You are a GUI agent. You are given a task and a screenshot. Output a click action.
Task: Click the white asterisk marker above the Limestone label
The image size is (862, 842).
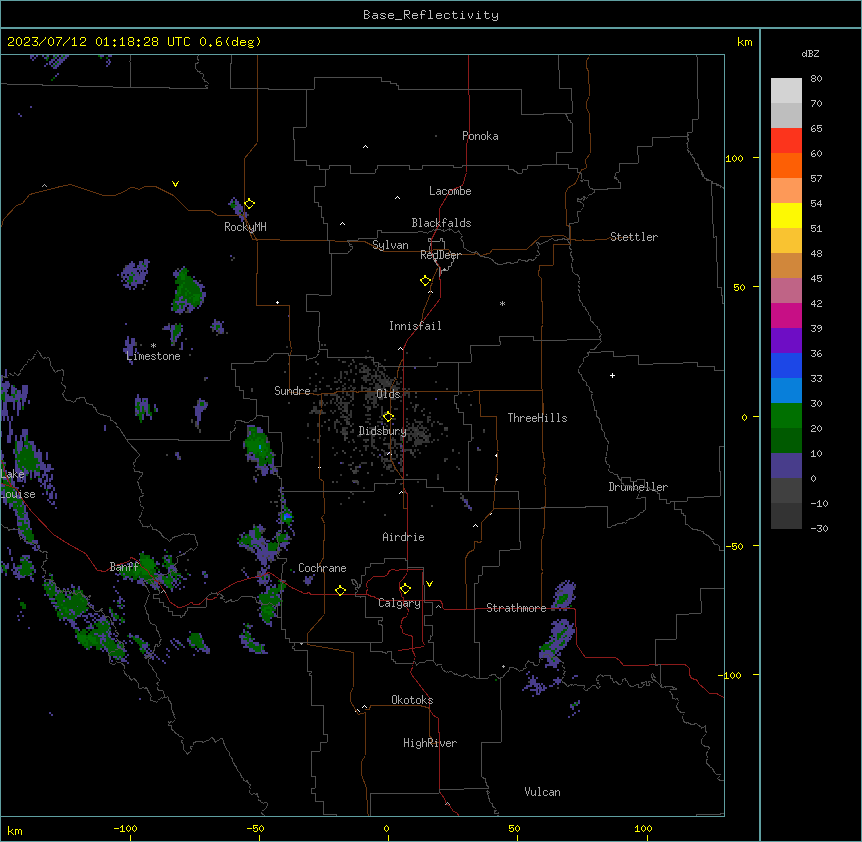[x=153, y=346]
